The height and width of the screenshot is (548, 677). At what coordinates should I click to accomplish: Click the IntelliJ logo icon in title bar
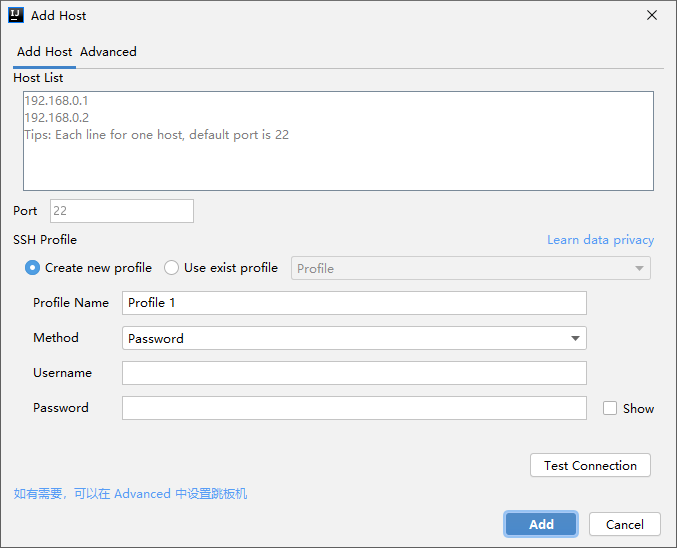16,15
